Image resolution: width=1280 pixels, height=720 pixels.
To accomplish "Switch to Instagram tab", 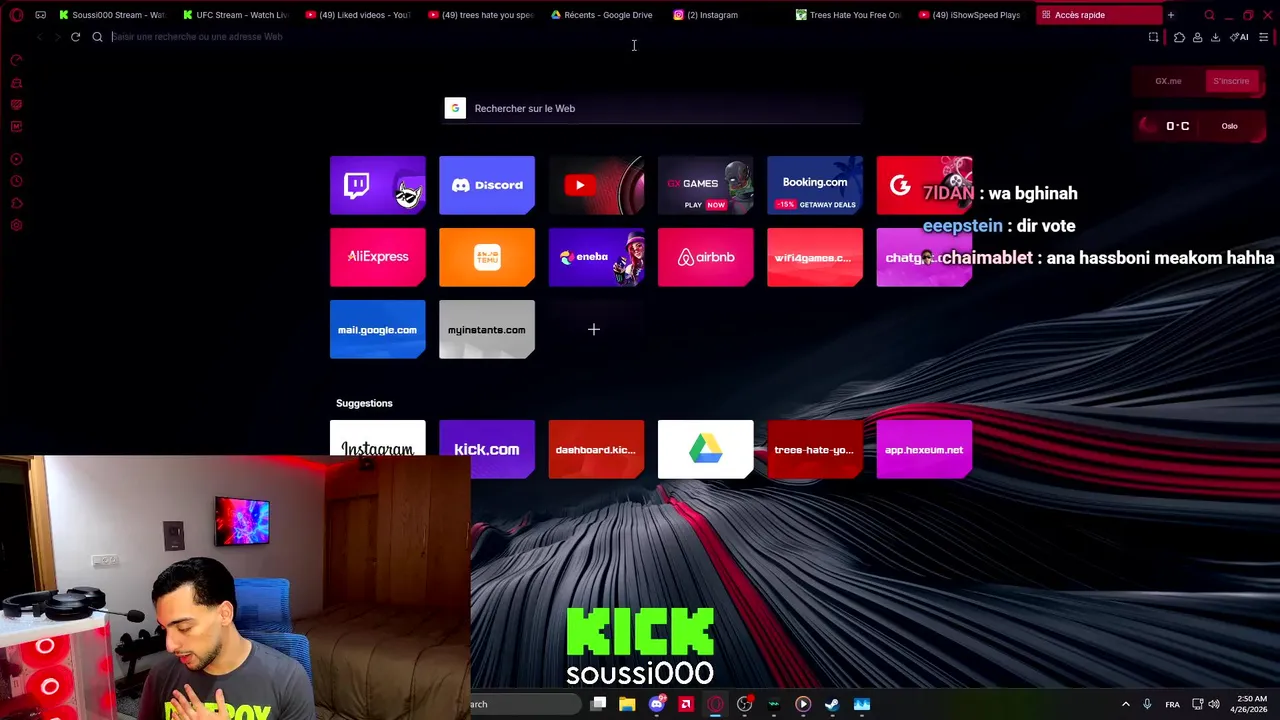I will point(727,15).
